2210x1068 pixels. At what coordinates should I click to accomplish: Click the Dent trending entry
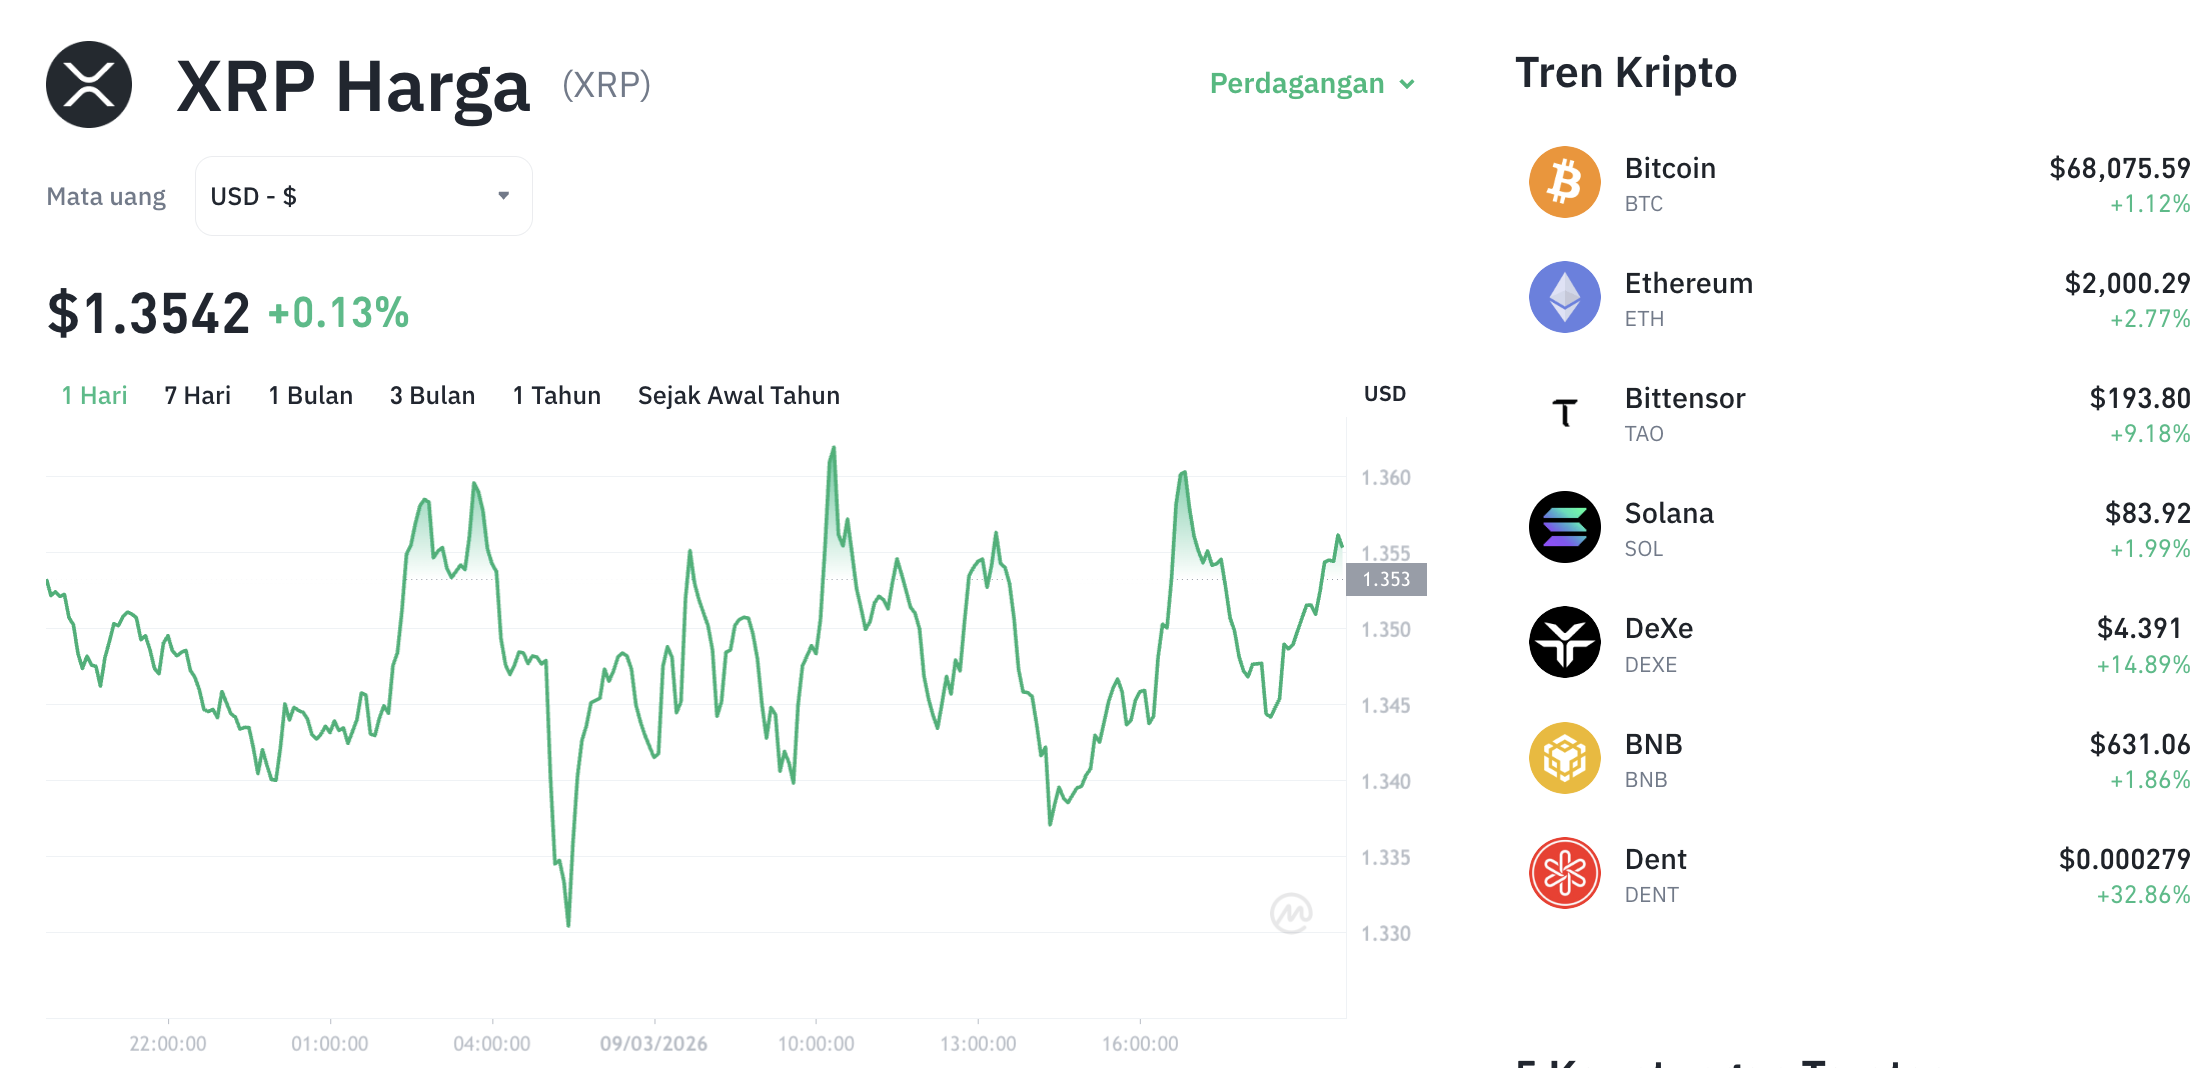tap(1850, 873)
